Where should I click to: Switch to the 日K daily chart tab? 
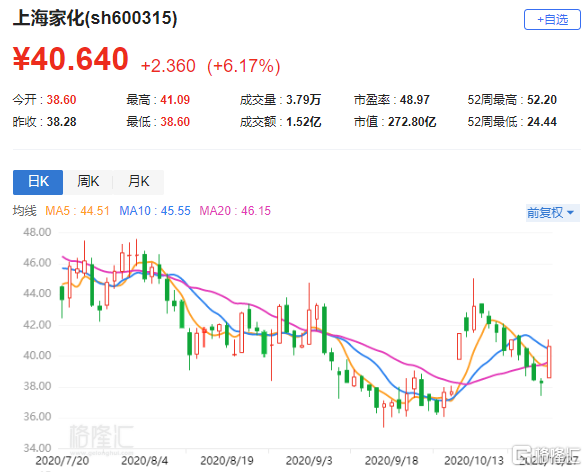click(x=38, y=182)
